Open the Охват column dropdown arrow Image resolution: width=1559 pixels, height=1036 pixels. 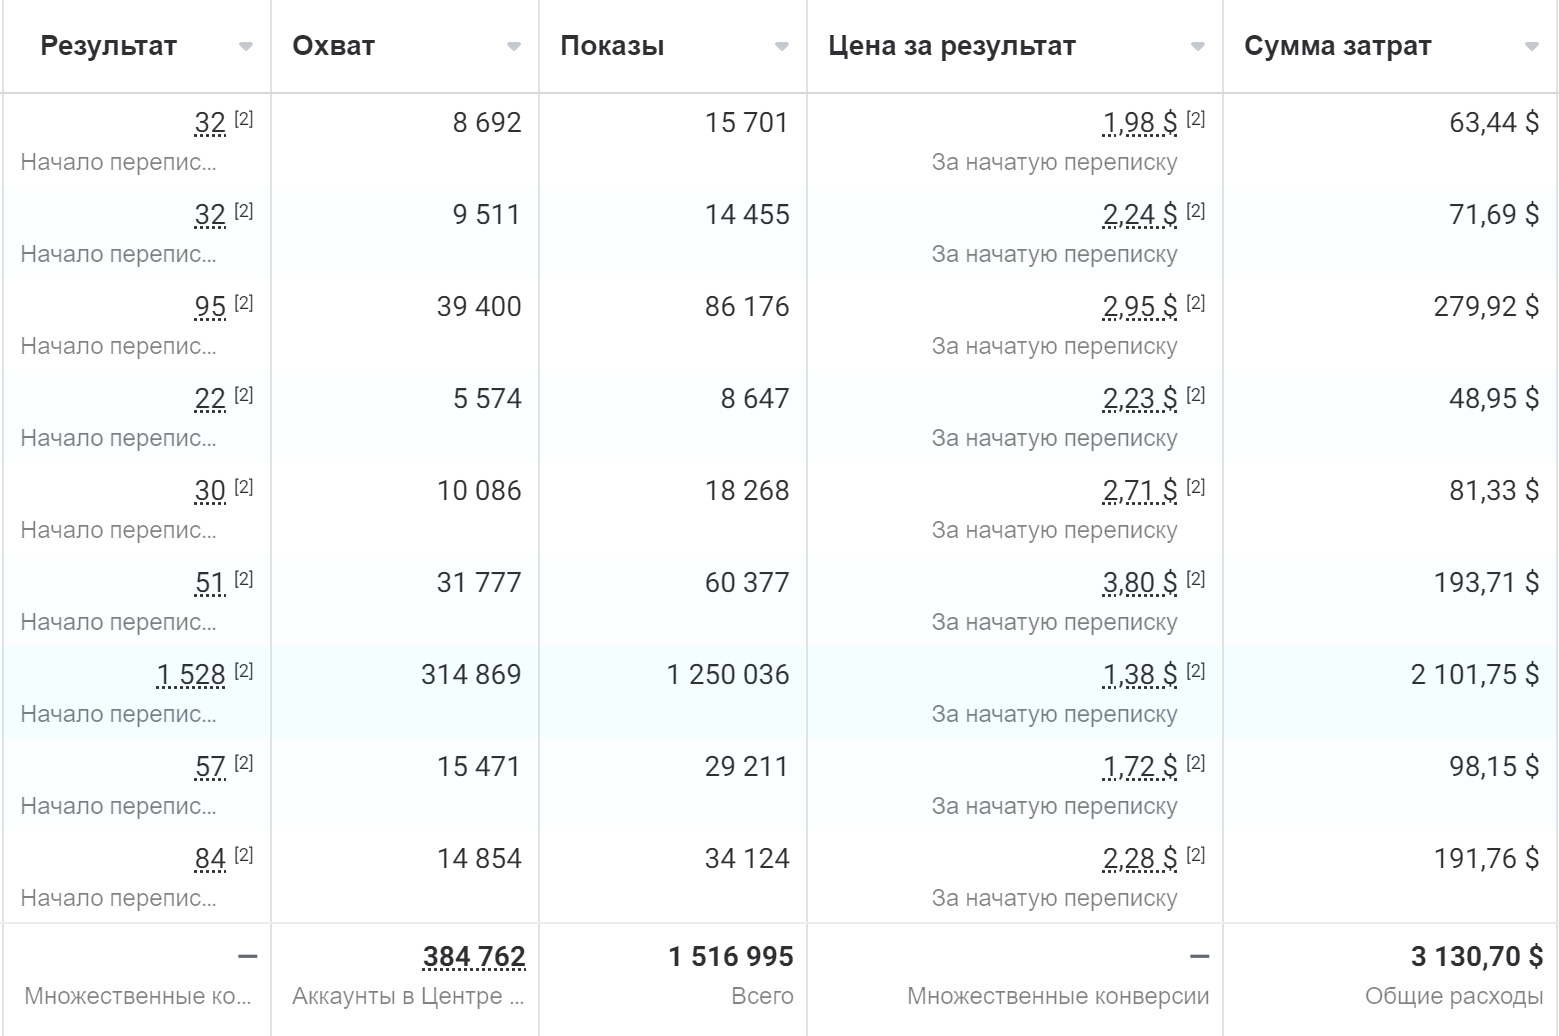pyautogui.click(x=514, y=47)
